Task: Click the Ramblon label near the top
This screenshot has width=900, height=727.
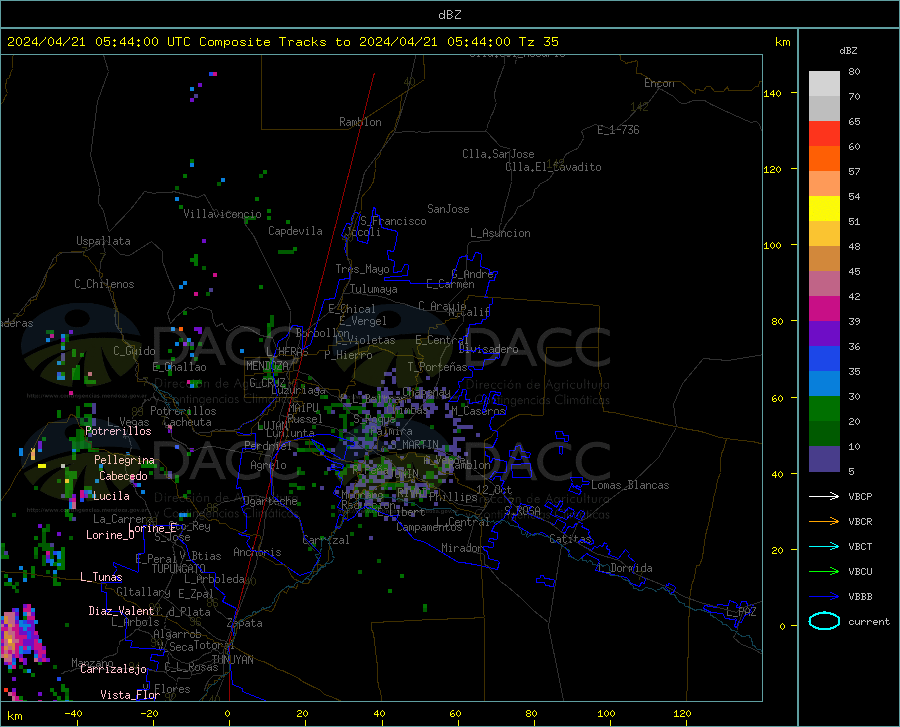Action: [x=360, y=122]
